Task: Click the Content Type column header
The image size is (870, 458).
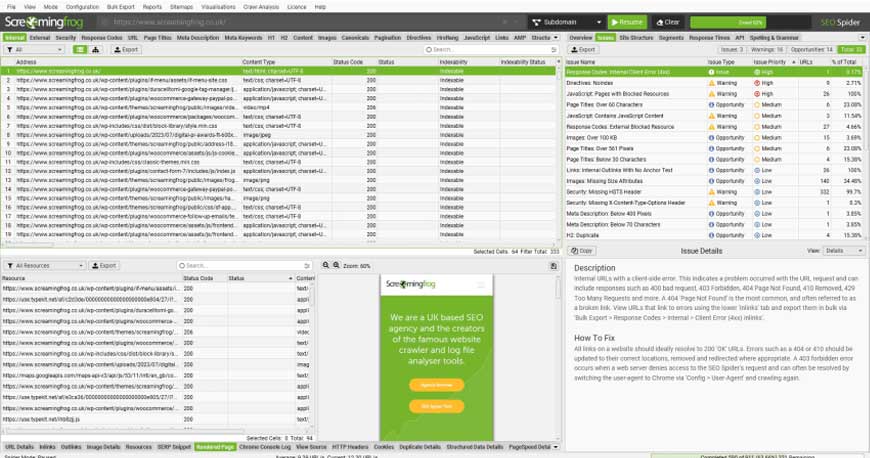Action: [x=286, y=62]
